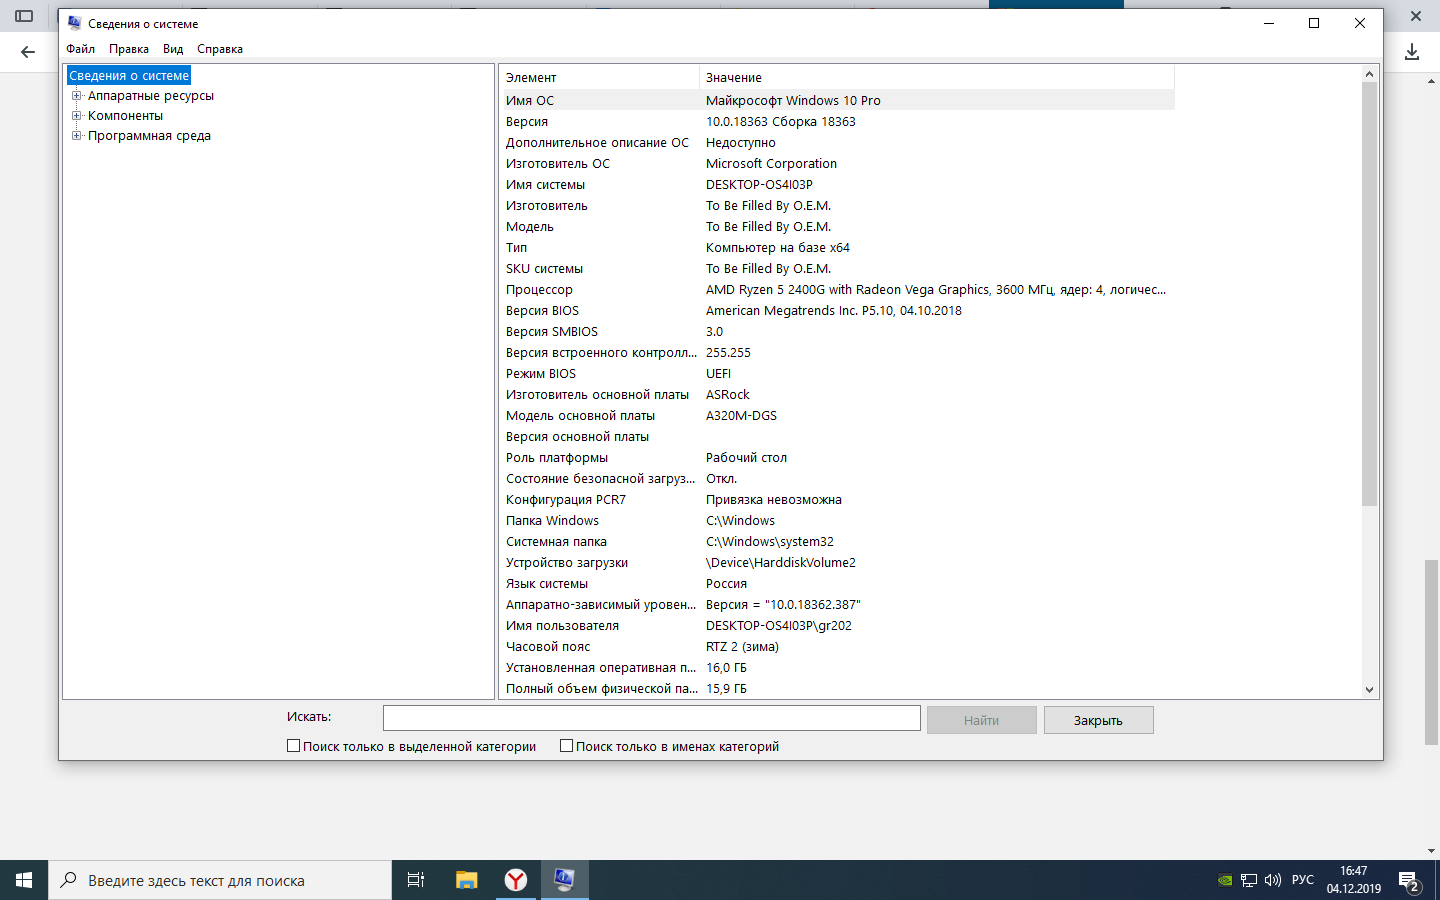
Task: Open the Правка menu
Action: 129,49
